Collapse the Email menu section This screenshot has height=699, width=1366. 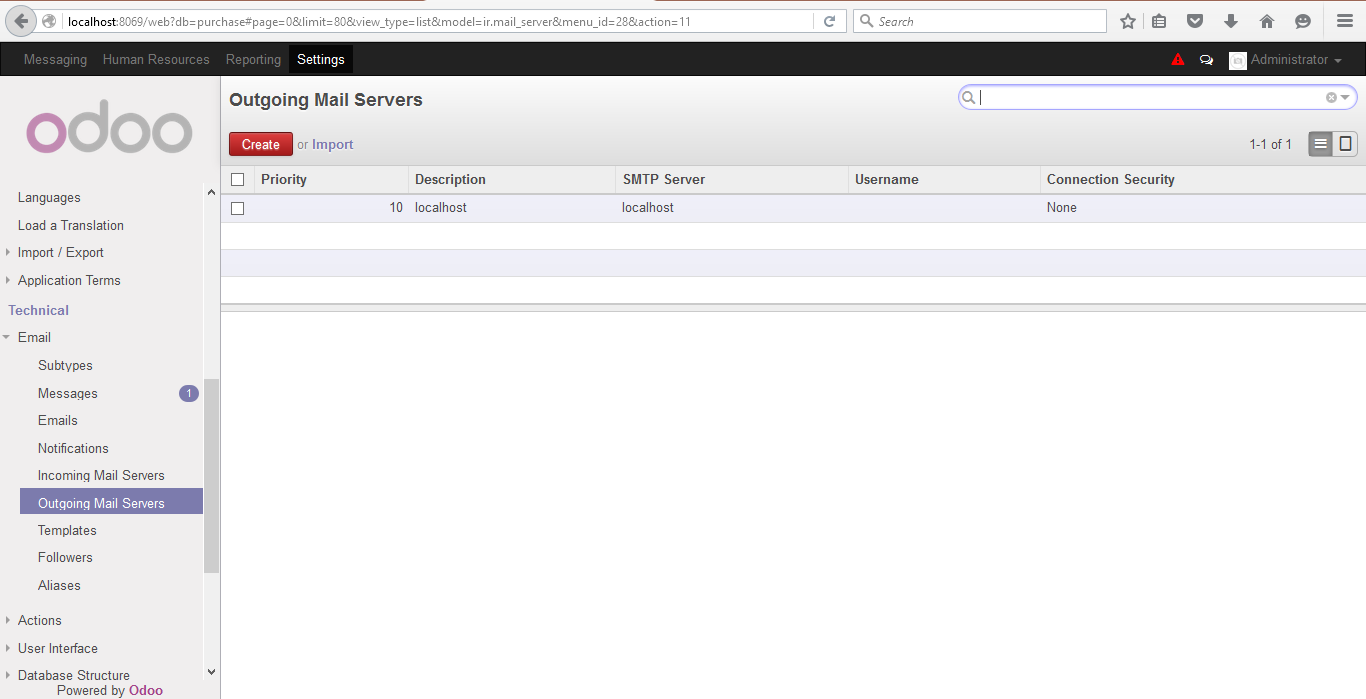(34, 338)
